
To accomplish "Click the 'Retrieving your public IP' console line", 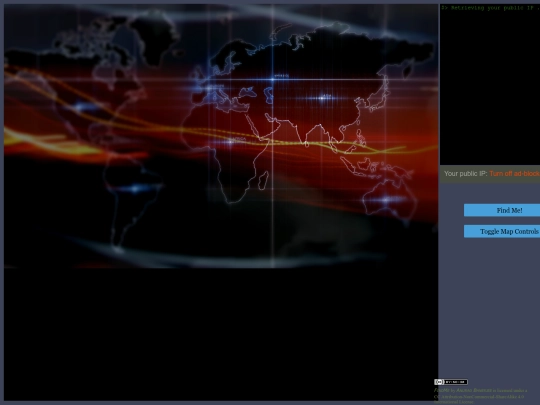I will [x=491, y=8].
